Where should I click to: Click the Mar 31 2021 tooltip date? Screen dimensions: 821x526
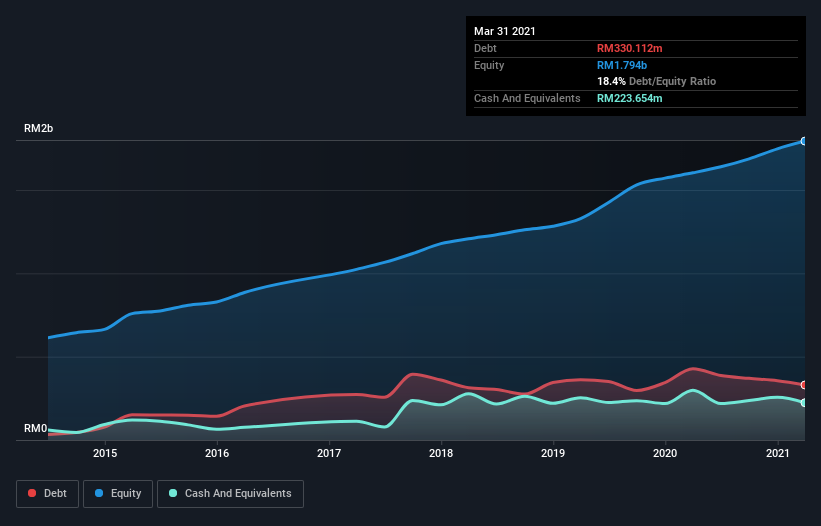(x=505, y=31)
